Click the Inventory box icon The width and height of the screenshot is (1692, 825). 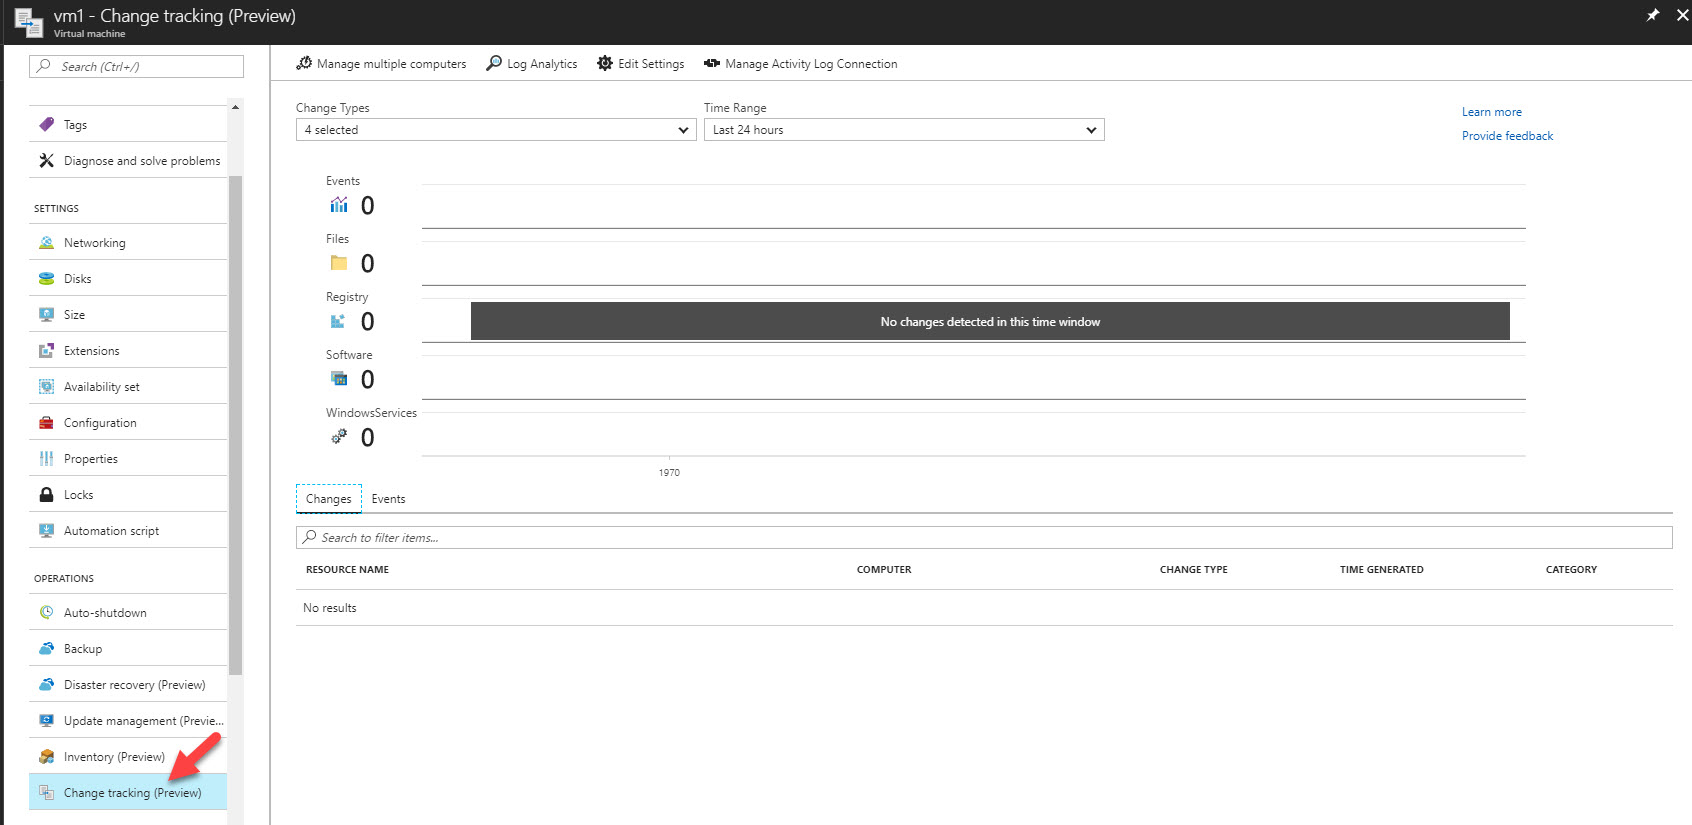[x=46, y=756]
